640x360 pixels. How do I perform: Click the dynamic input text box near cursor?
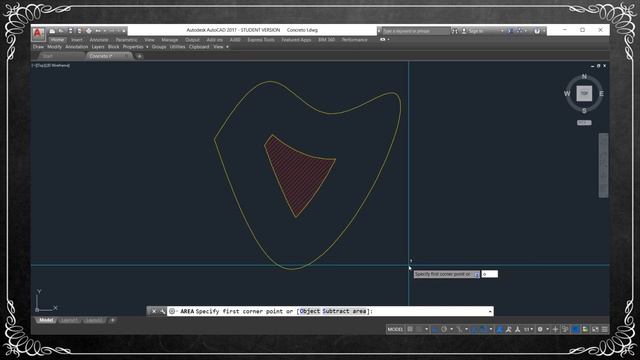coord(490,274)
